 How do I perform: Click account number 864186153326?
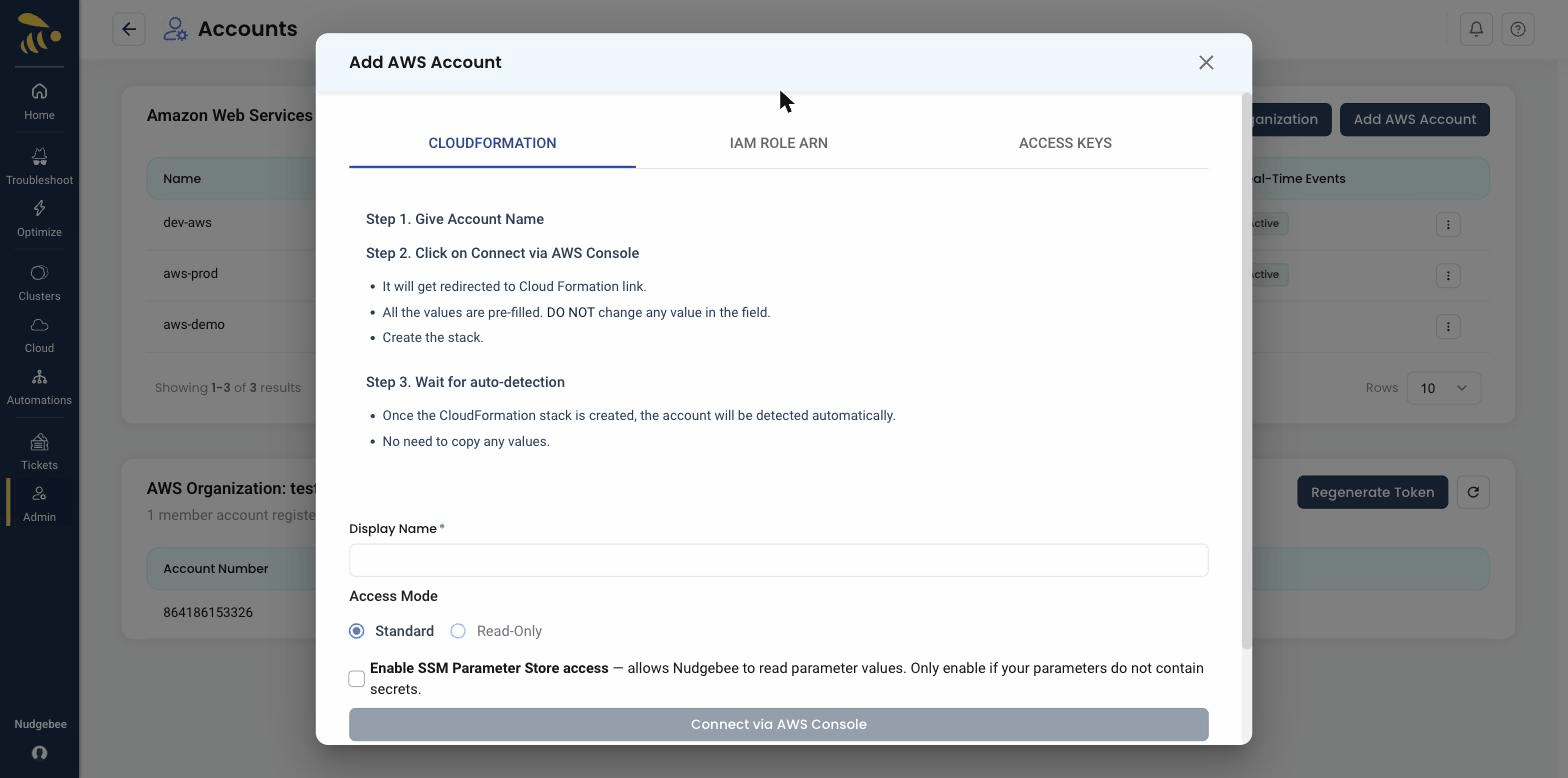[x=208, y=612]
